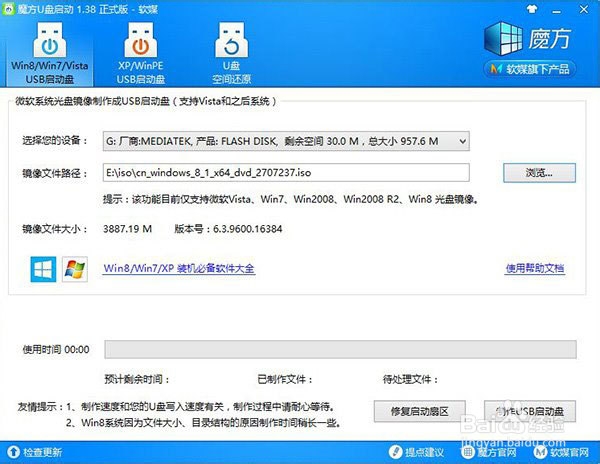
Task: Open Win8/Win7/XP 装机必备软件大全 link
Action: [179, 268]
